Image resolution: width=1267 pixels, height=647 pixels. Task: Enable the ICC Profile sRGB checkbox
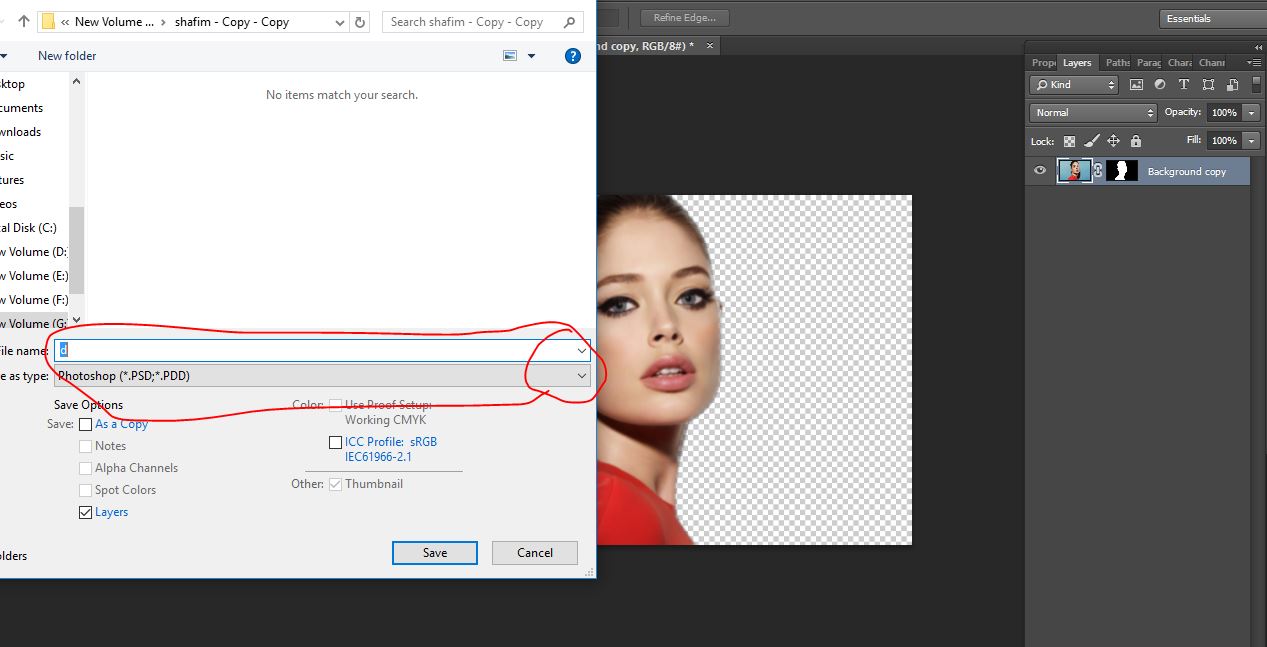click(336, 441)
